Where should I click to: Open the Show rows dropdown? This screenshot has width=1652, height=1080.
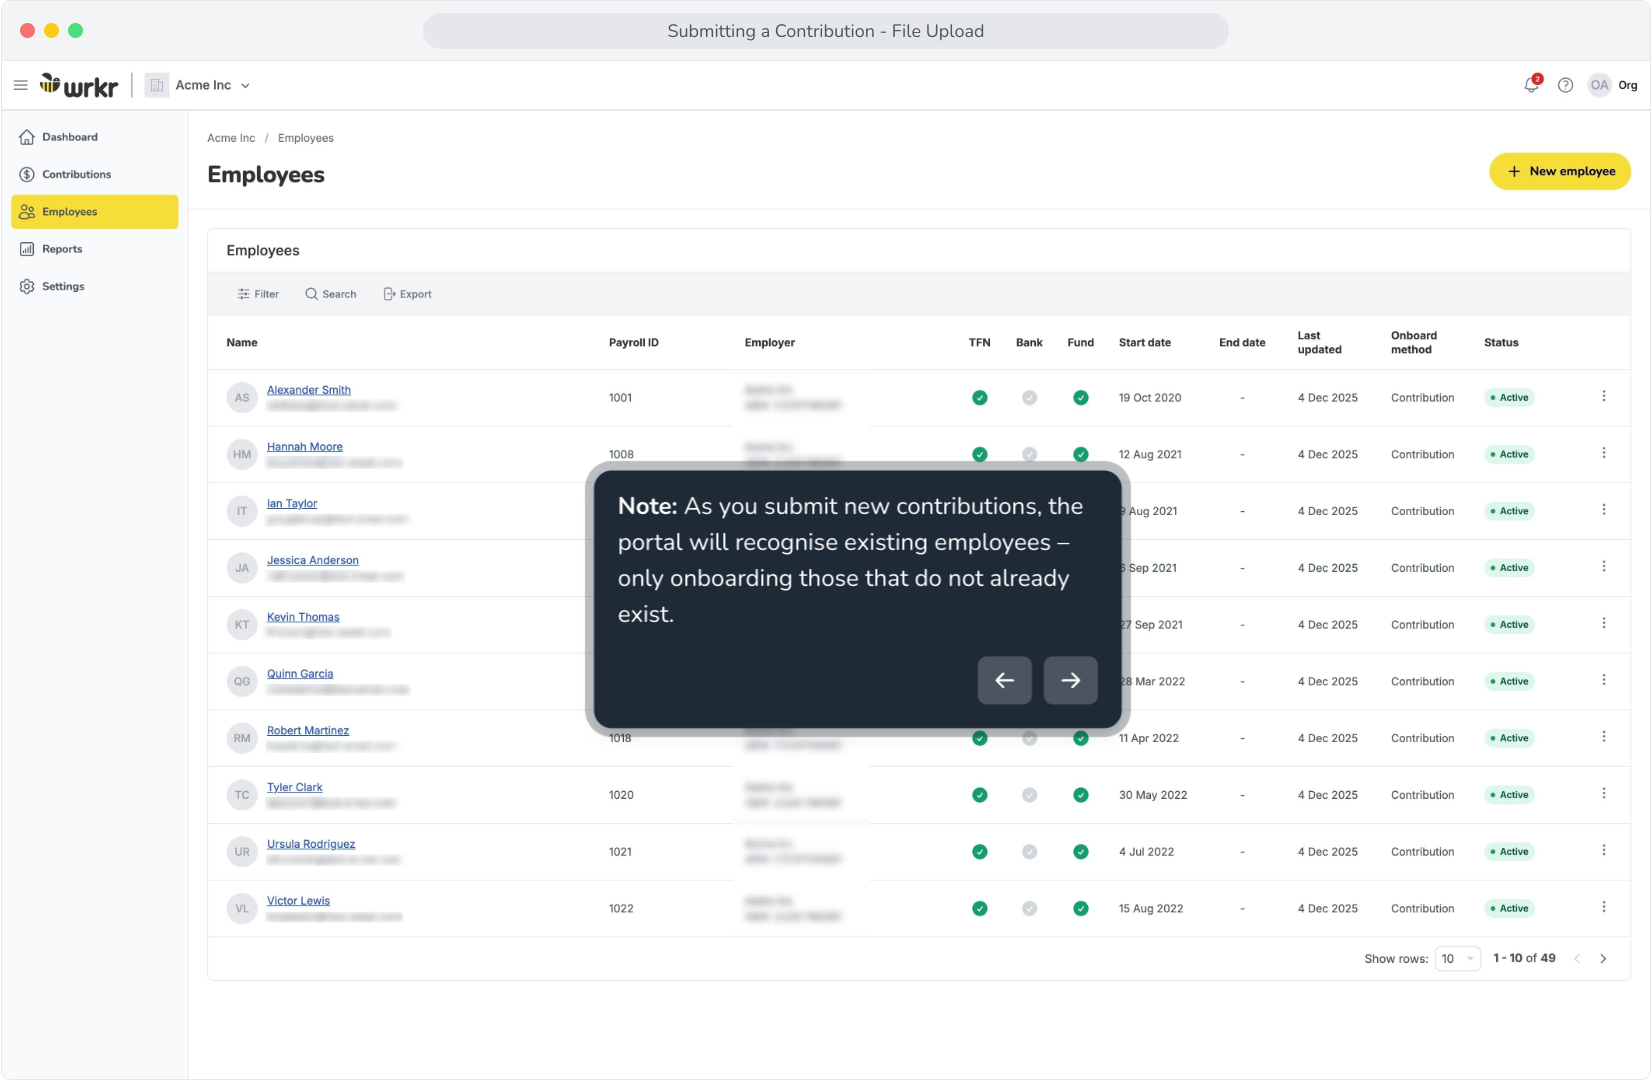(x=1457, y=958)
